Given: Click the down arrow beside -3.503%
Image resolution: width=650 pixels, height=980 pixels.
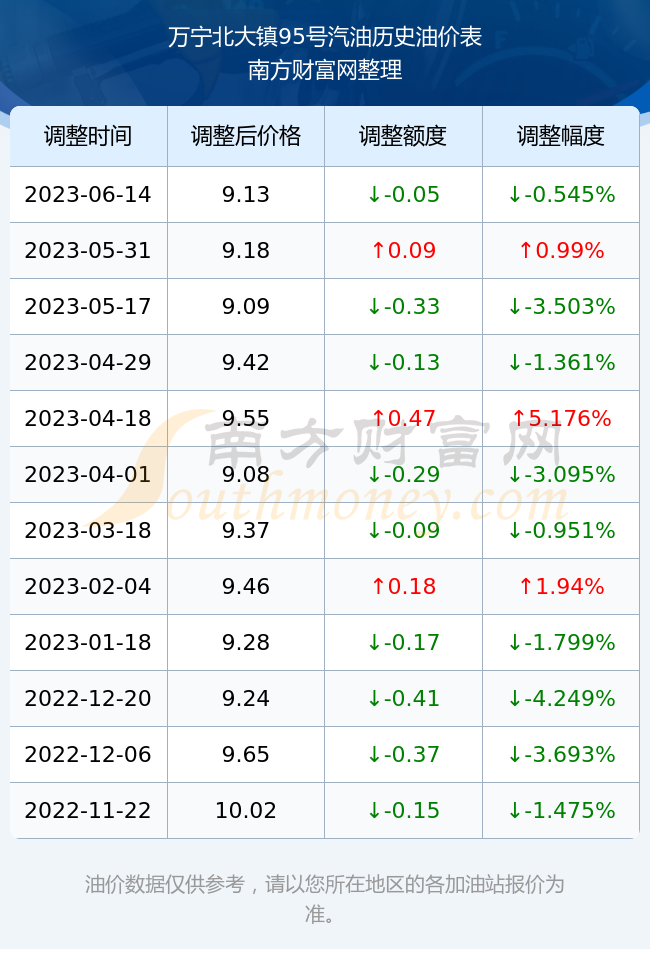Looking at the screenshot, I should pyautogui.click(x=514, y=306).
